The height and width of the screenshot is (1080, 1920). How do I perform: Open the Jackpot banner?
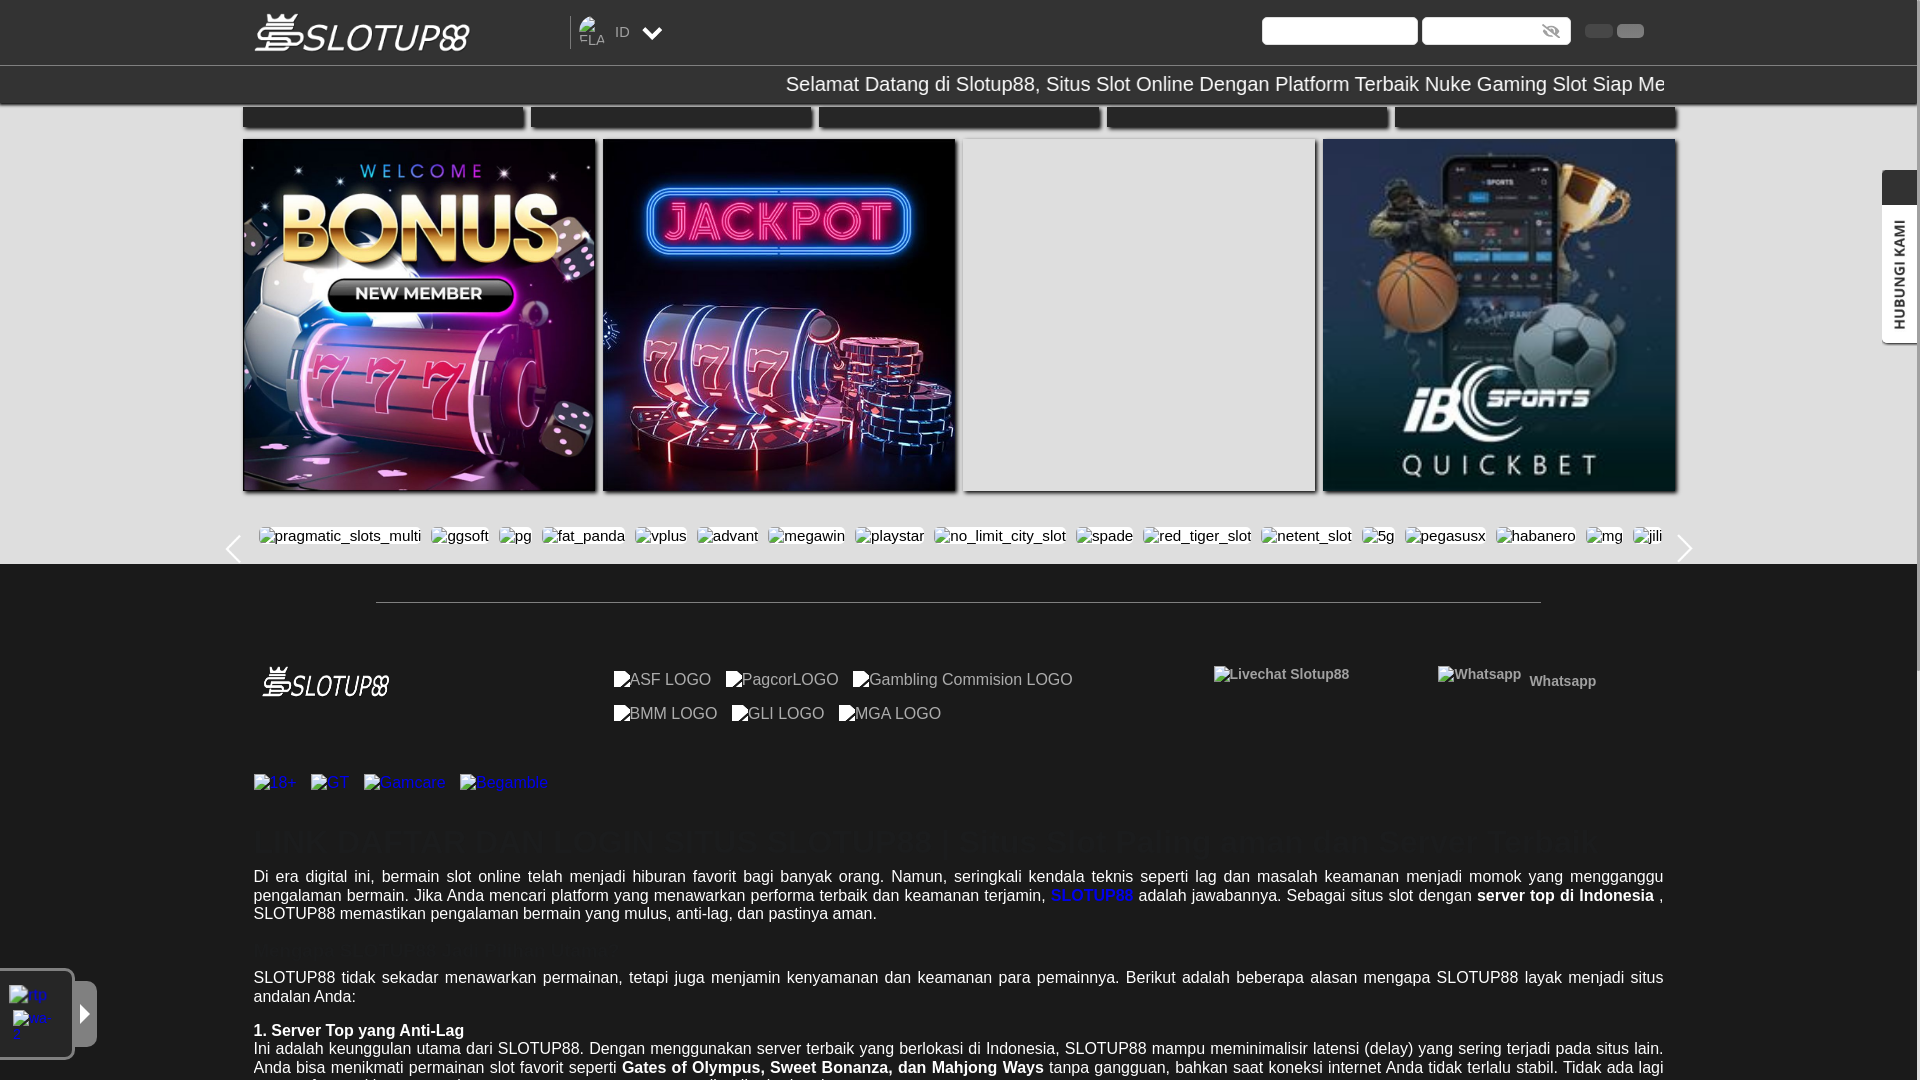[x=779, y=315]
